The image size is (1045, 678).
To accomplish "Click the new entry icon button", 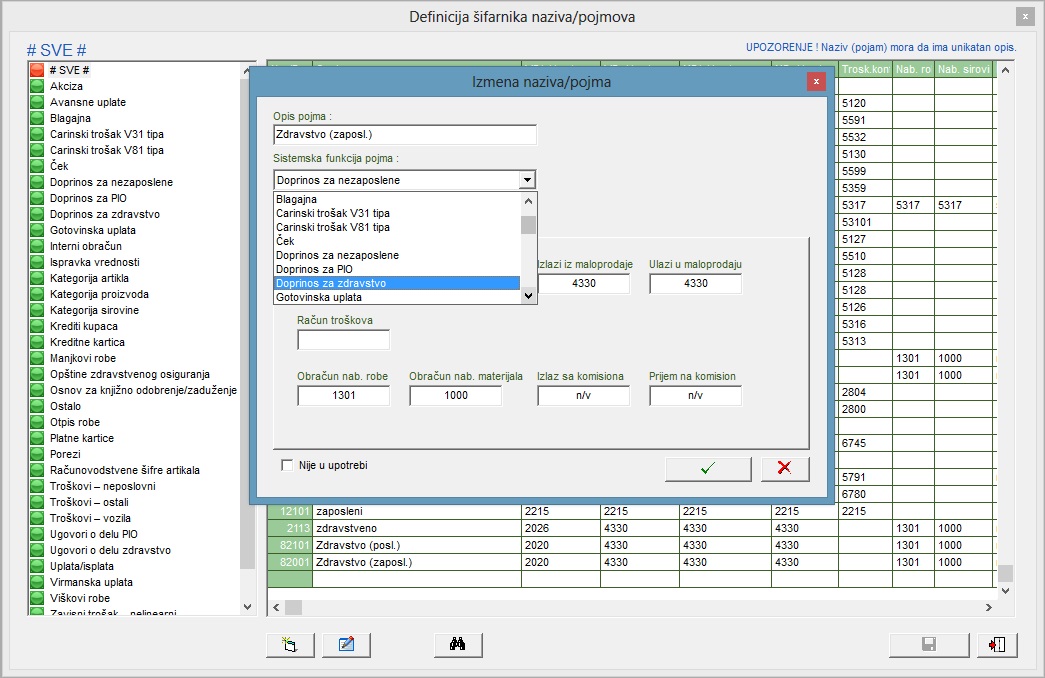I will (x=290, y=644).
